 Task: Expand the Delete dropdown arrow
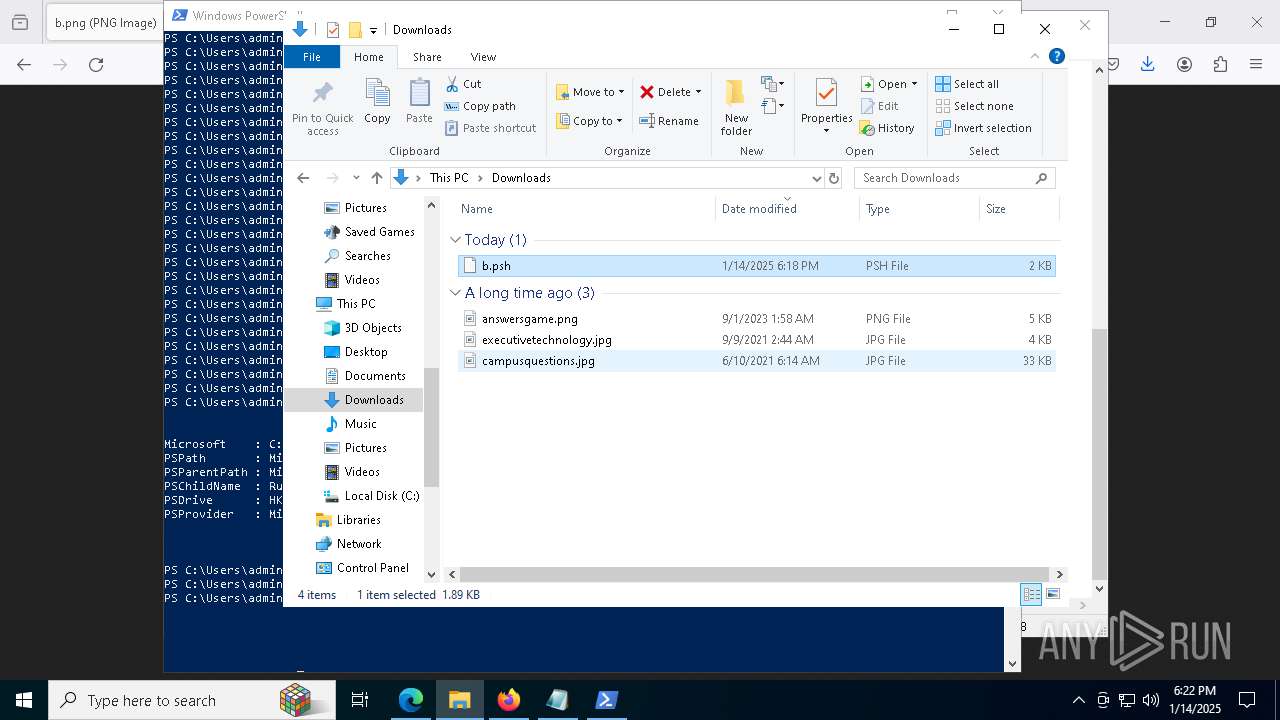click(x=698, y=92)
